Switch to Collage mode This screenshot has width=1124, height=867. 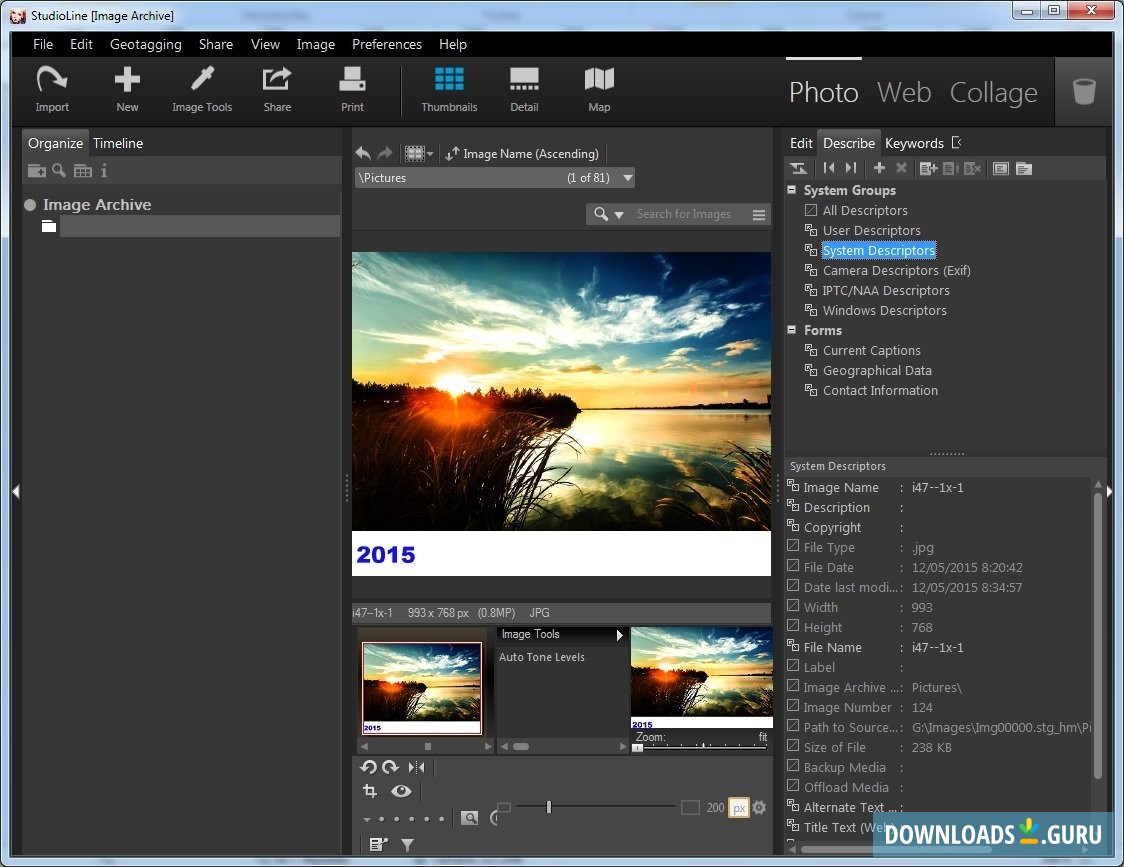click(x=993, y=92)
